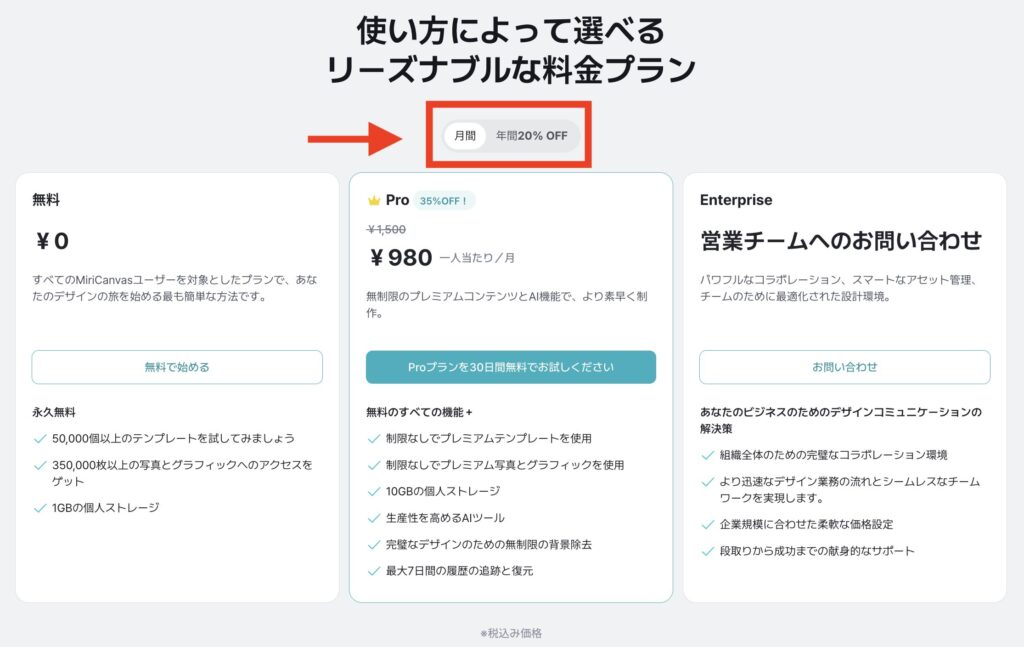Click the 無料 plan heading
The image size is (1024, 647).
tap(46, 200)
